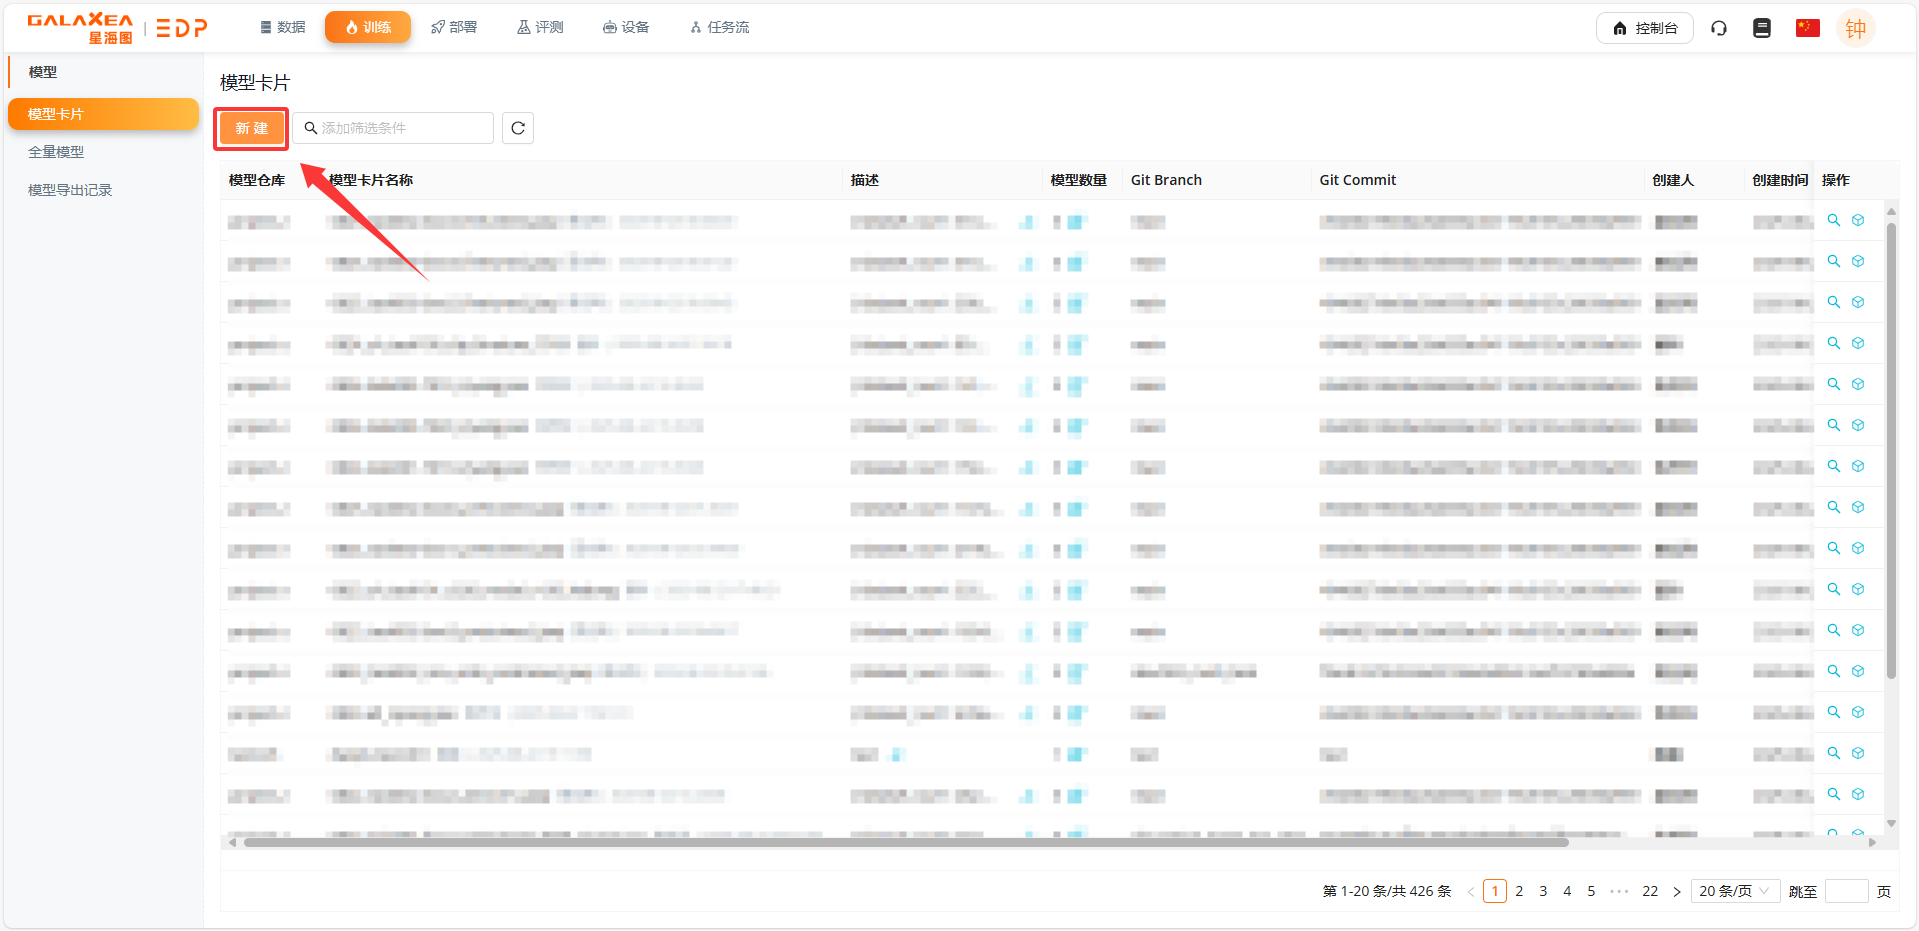Click the cube icon in first table row
The height and width of the screenshot is (931, 1919).
[x=1858, y=220]
